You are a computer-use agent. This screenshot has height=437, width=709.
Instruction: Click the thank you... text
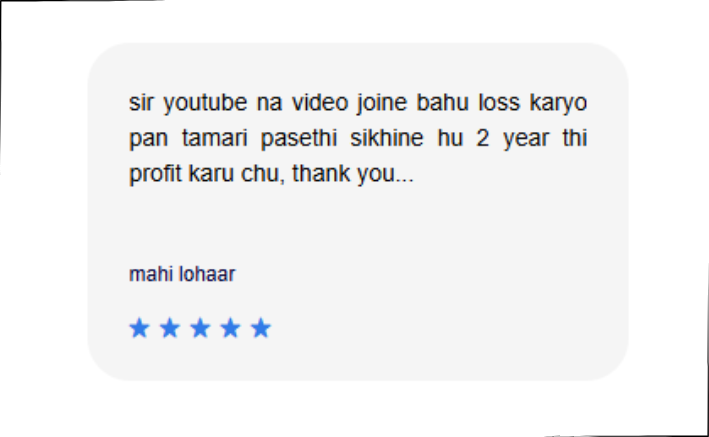pos(353,174)
